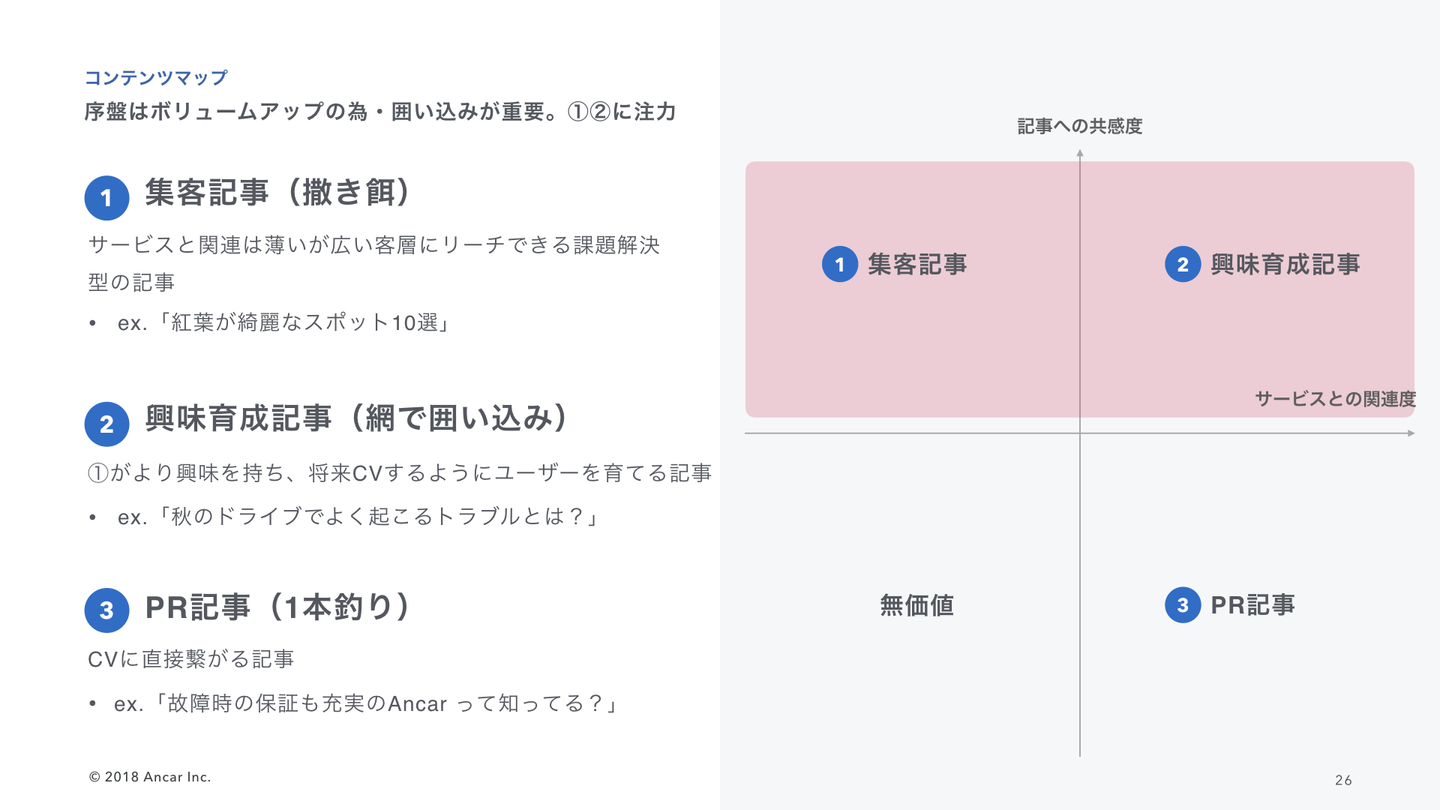
Task: Click the © 2018 Ancar Inc. footer text
Action: point(150,777)
